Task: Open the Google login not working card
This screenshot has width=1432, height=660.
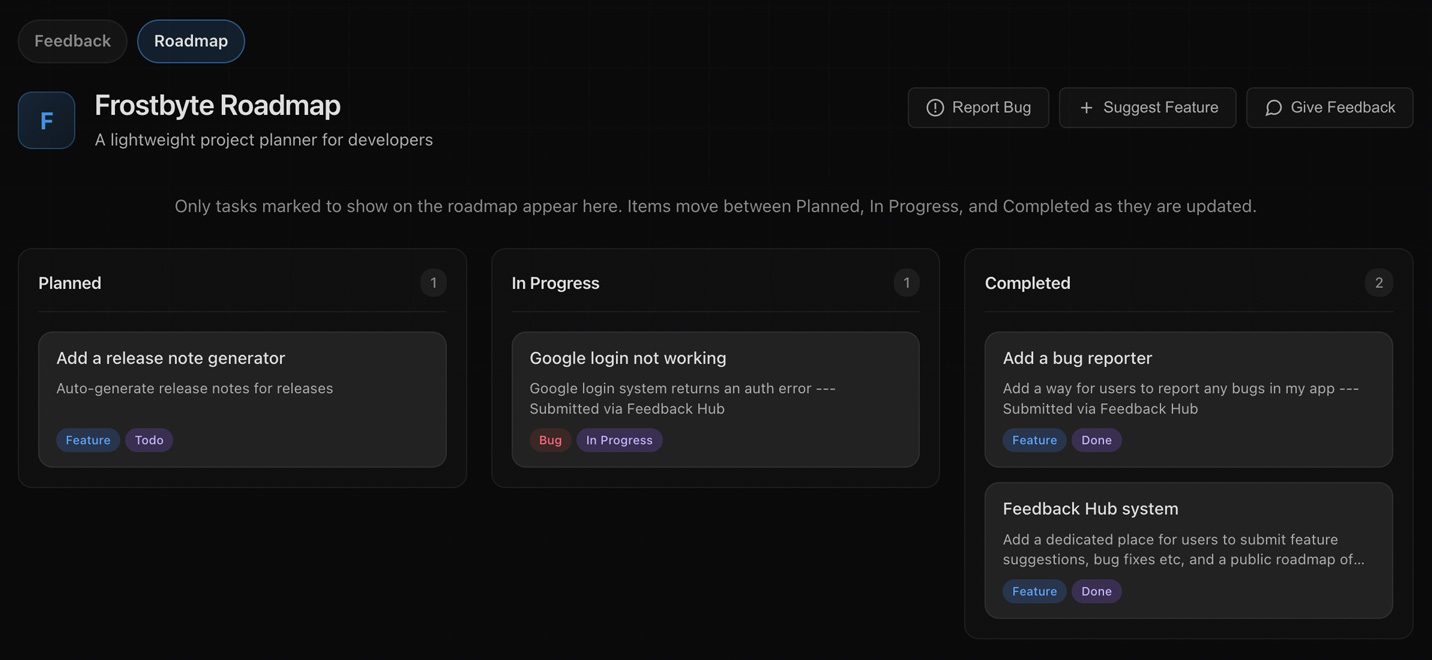Action: (x=715, y=399)
